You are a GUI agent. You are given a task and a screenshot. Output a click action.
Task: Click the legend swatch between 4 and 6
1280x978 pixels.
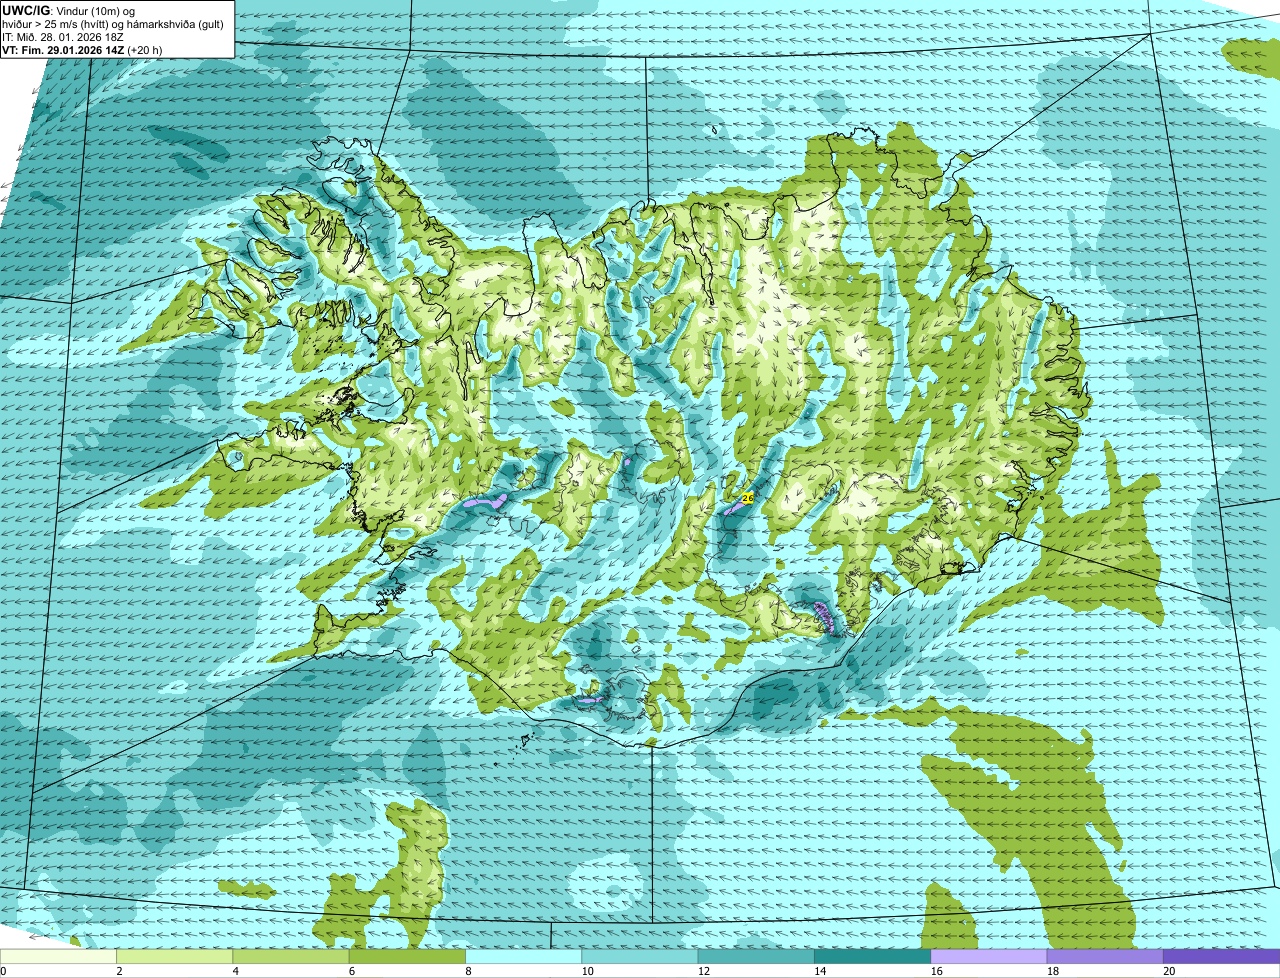(x=291, y=956)
